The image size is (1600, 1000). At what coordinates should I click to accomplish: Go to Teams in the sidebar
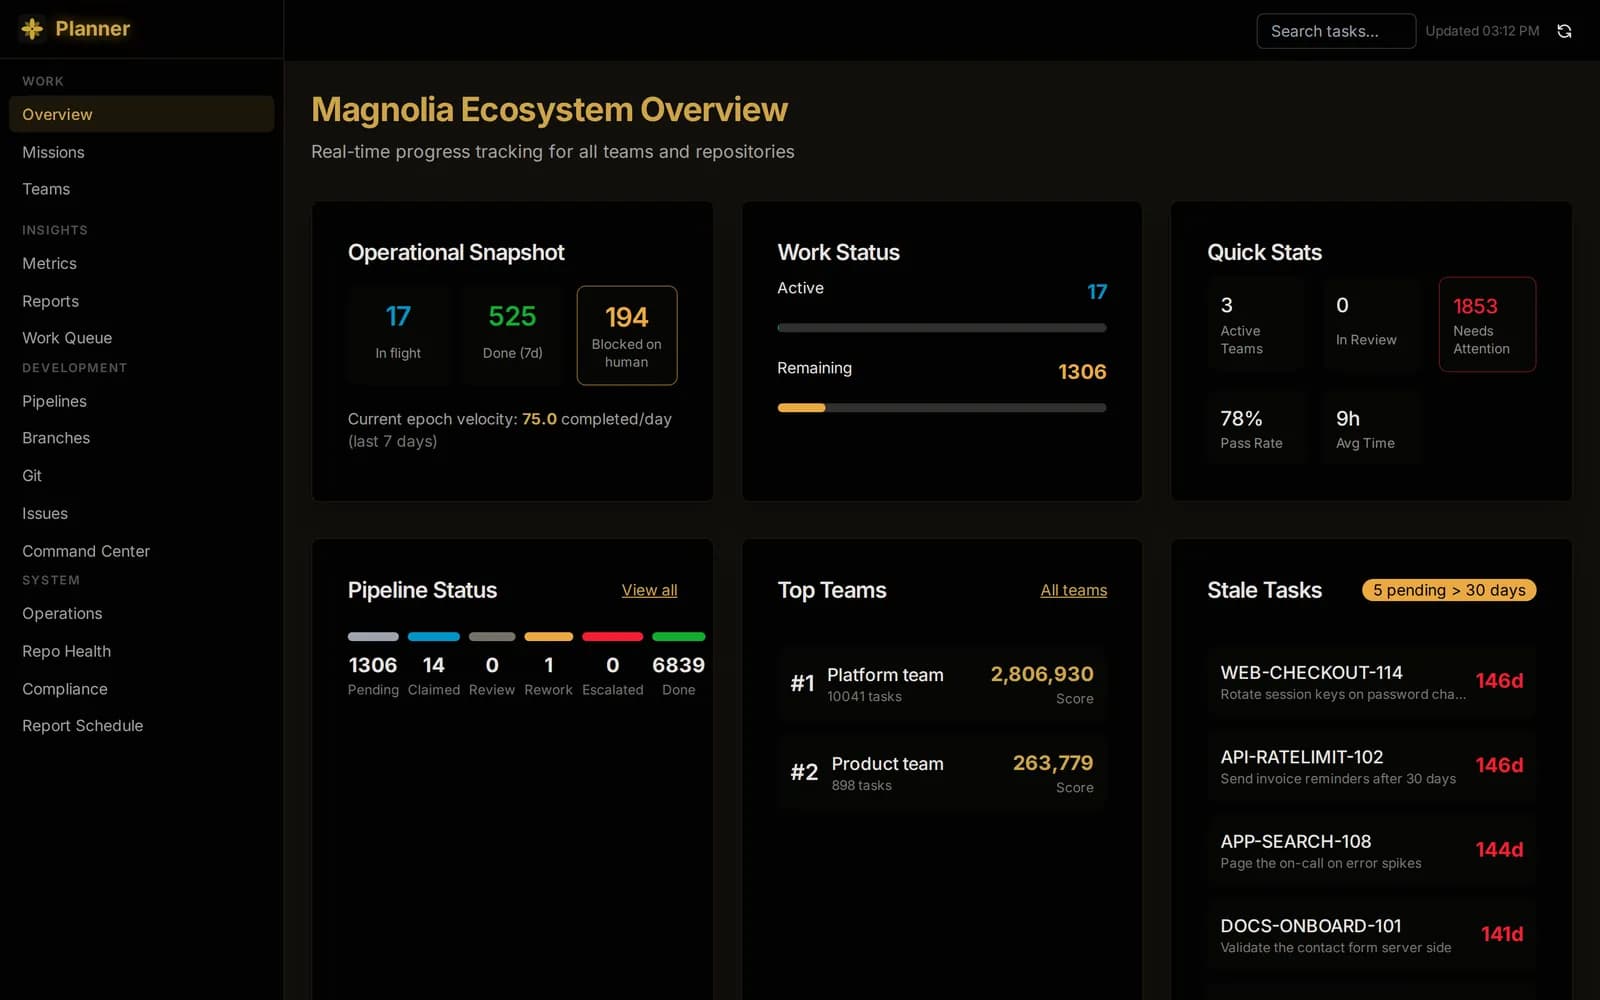pyautogui.click(x=141, y=189)
